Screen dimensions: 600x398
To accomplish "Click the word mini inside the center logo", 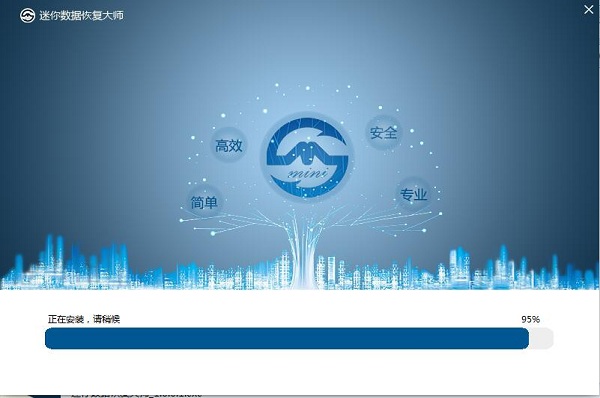I will point(308,173).
